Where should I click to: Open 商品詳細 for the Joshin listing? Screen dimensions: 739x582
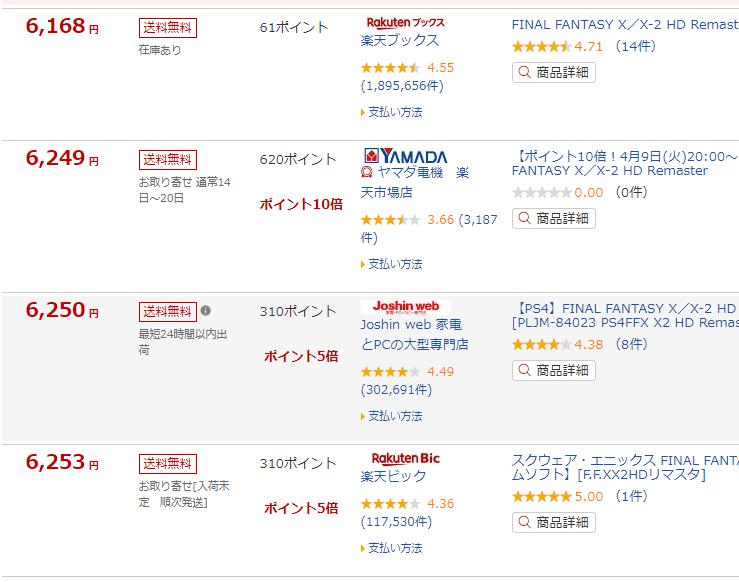point(554,370)
